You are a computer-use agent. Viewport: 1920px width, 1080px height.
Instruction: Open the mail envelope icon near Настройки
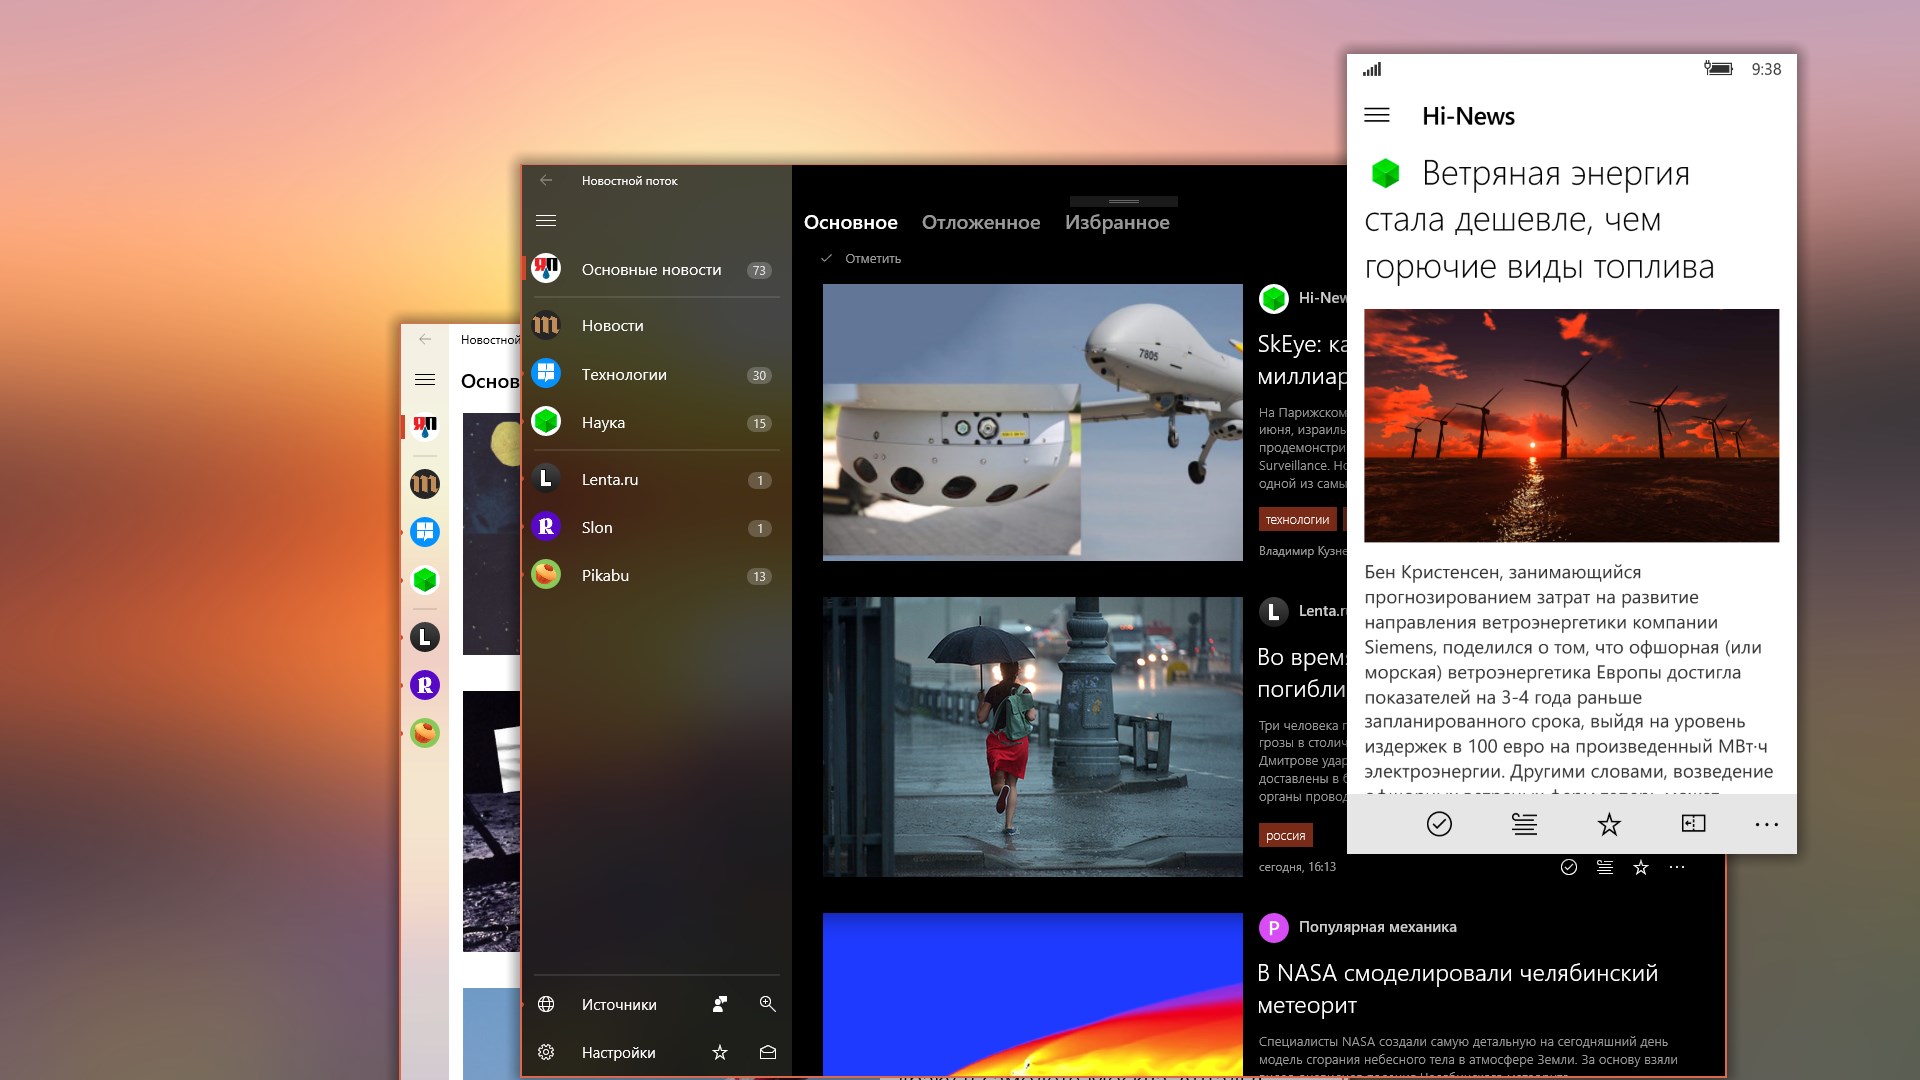(x=766, y=1052)
